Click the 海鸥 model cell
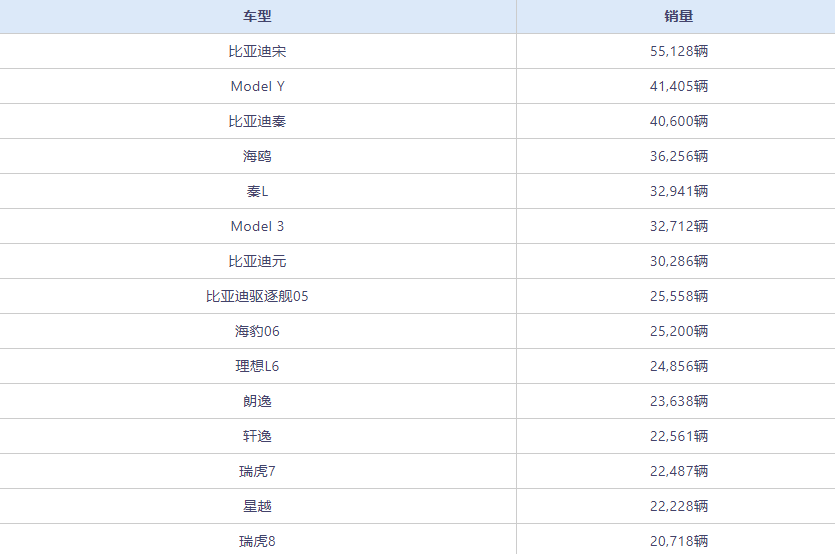 tap(257, 156)
